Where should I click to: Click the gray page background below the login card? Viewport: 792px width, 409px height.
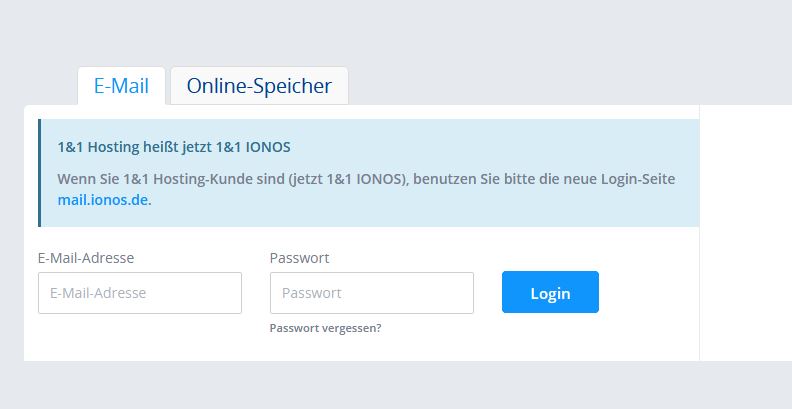click(x=396, y=385)
